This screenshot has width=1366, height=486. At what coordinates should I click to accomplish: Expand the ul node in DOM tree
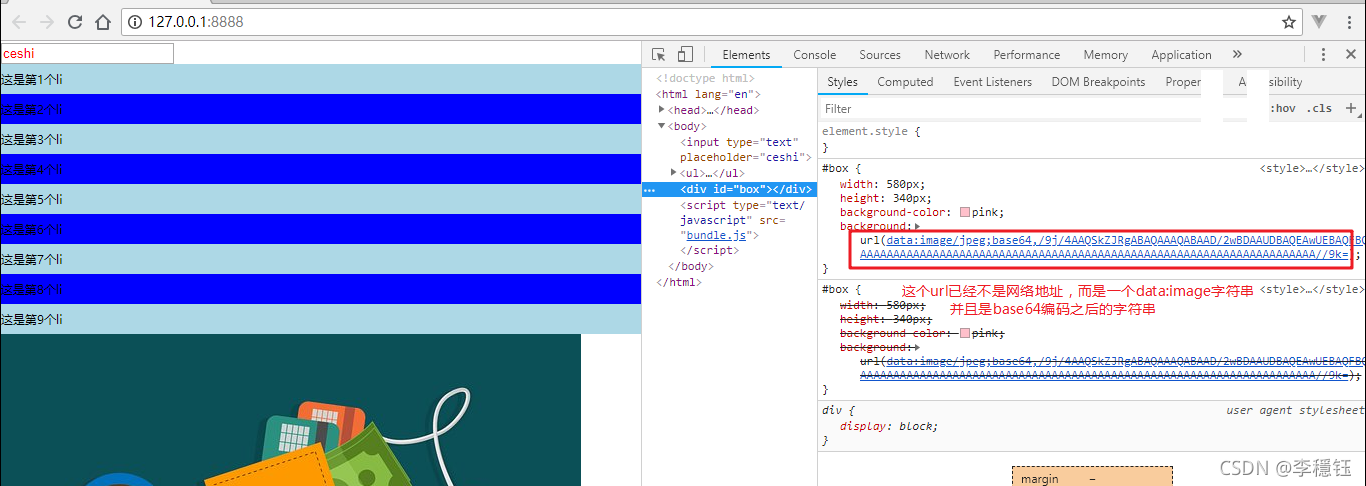coord(674,173)
